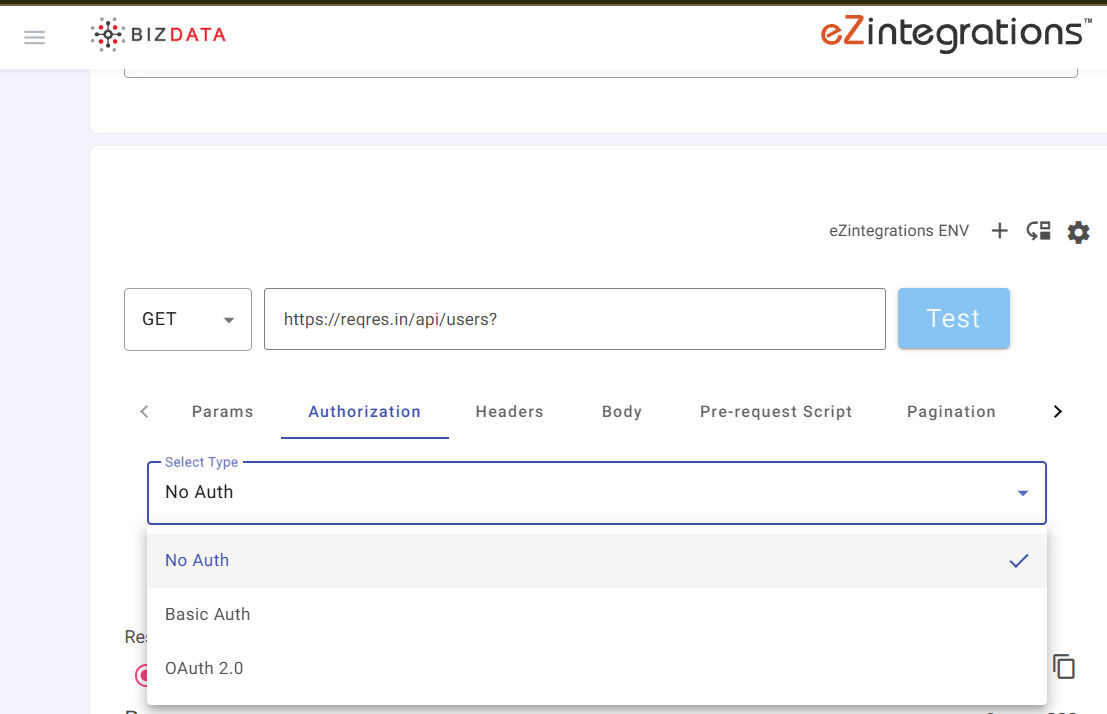The height and width of the screenshot is (714, 1107).
Task: Click the API URL input field
Action: pos(574,319)
